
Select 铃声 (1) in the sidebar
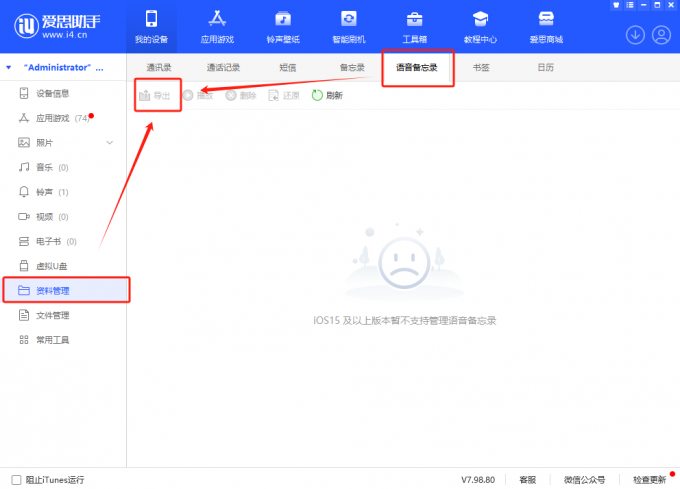63,192
